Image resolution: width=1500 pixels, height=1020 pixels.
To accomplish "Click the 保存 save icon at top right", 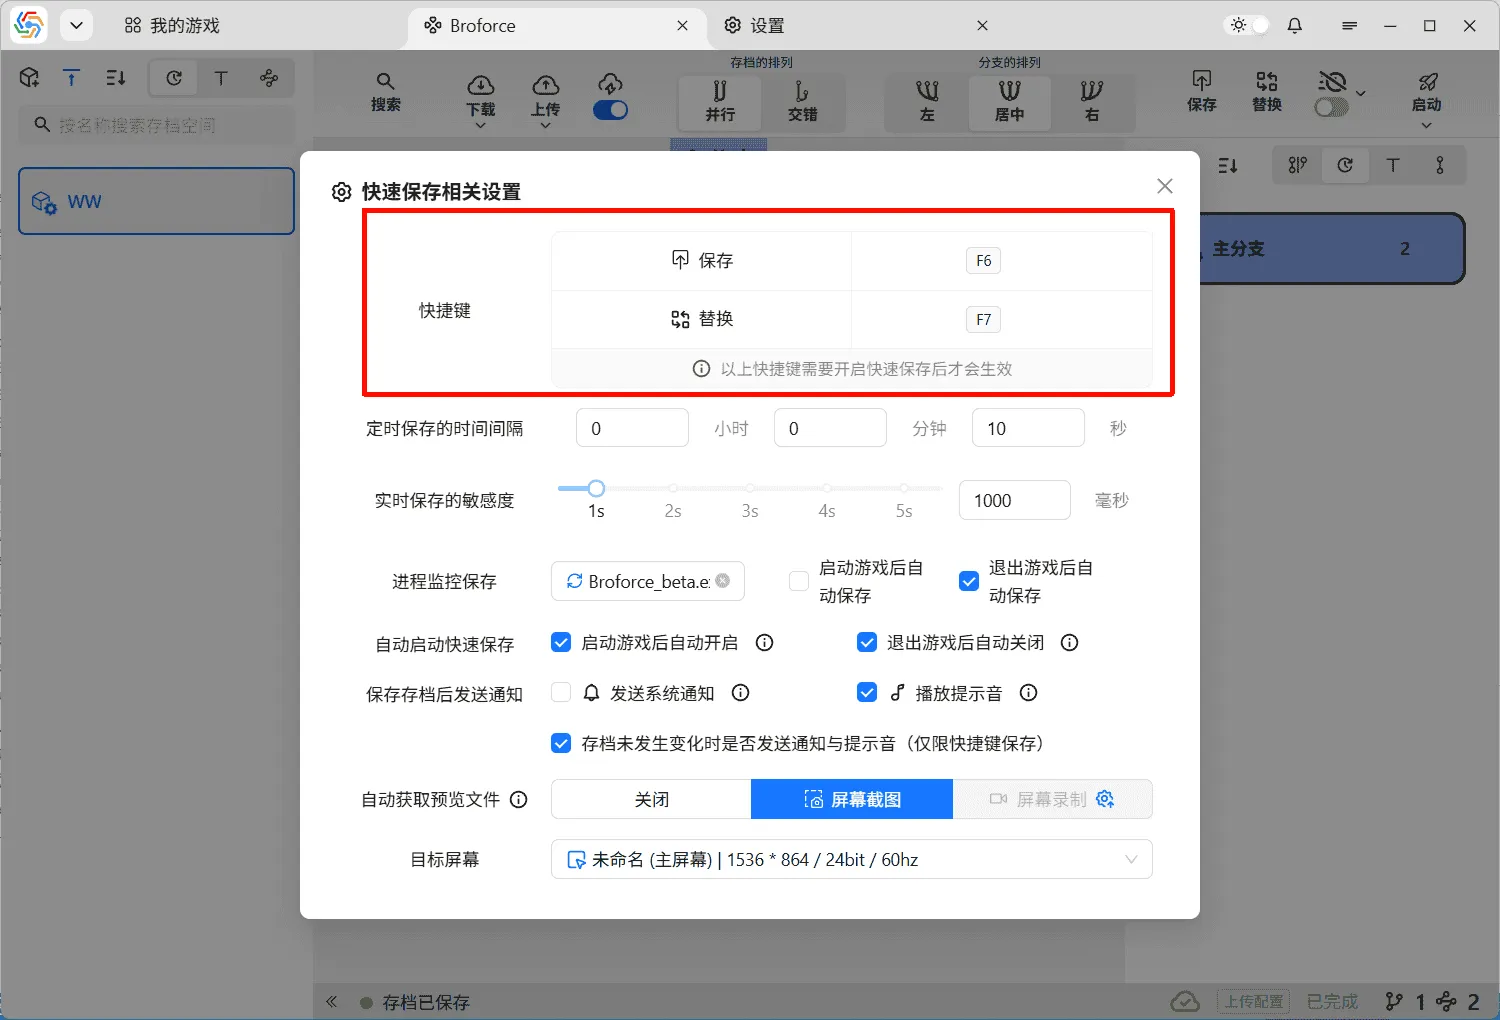I will pos(1201,88).
